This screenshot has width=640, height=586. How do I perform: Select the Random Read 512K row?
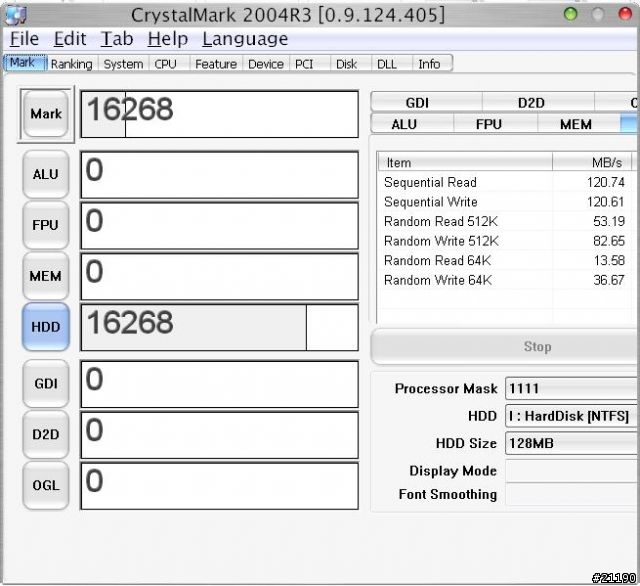point(505,221)
